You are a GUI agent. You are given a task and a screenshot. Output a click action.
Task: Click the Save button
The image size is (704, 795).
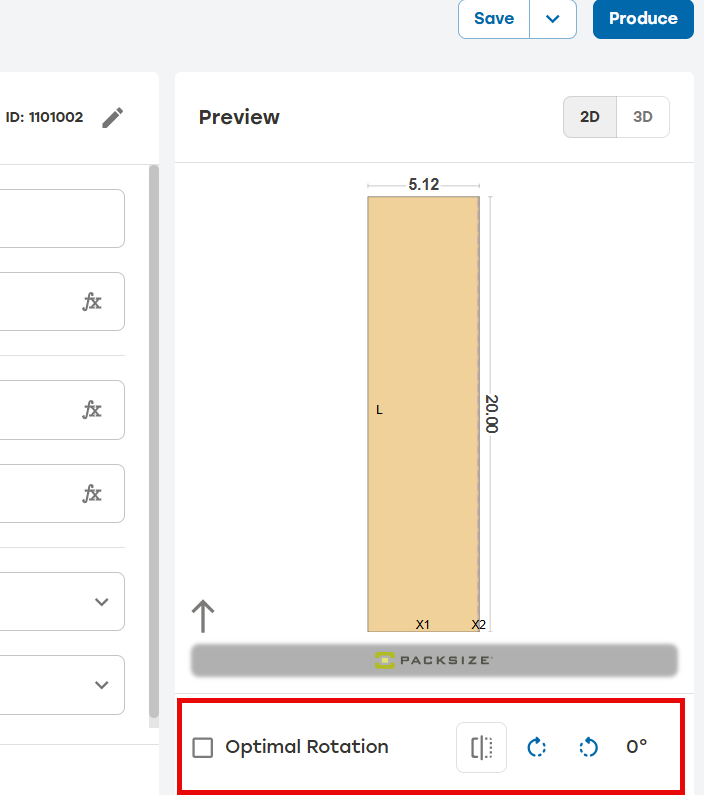coord(494,19)
